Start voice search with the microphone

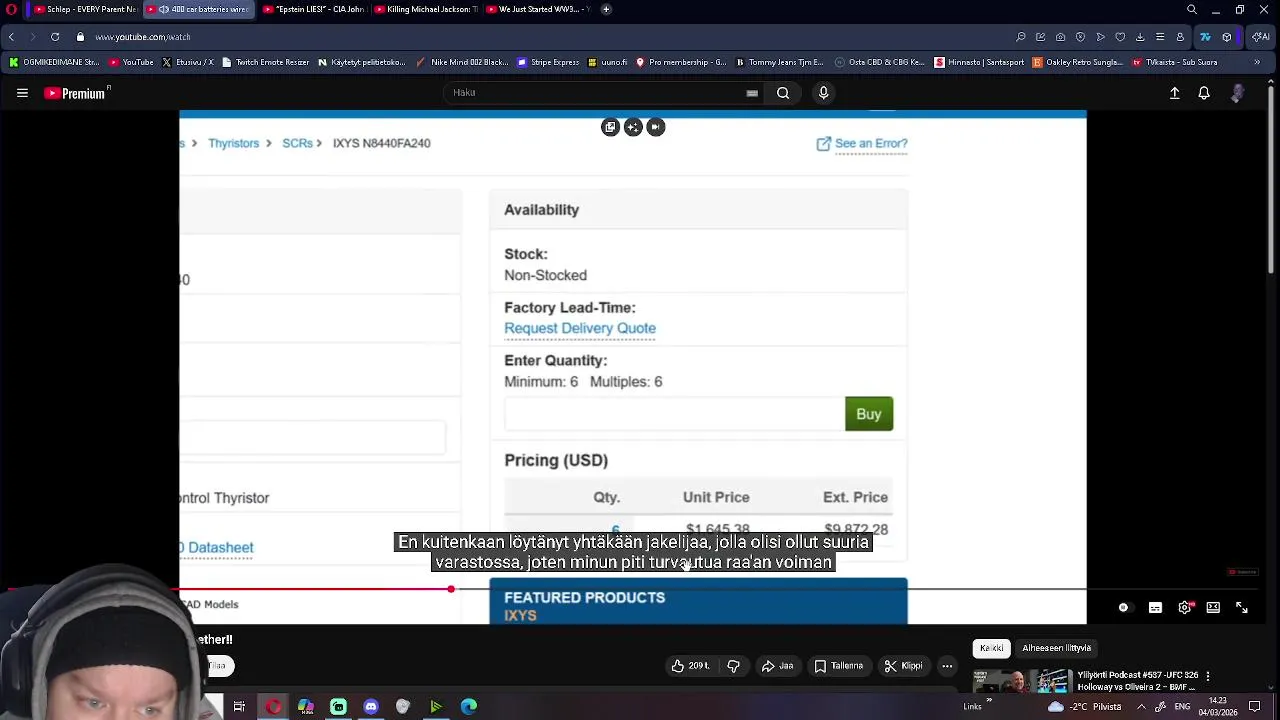tap(823, 93)
